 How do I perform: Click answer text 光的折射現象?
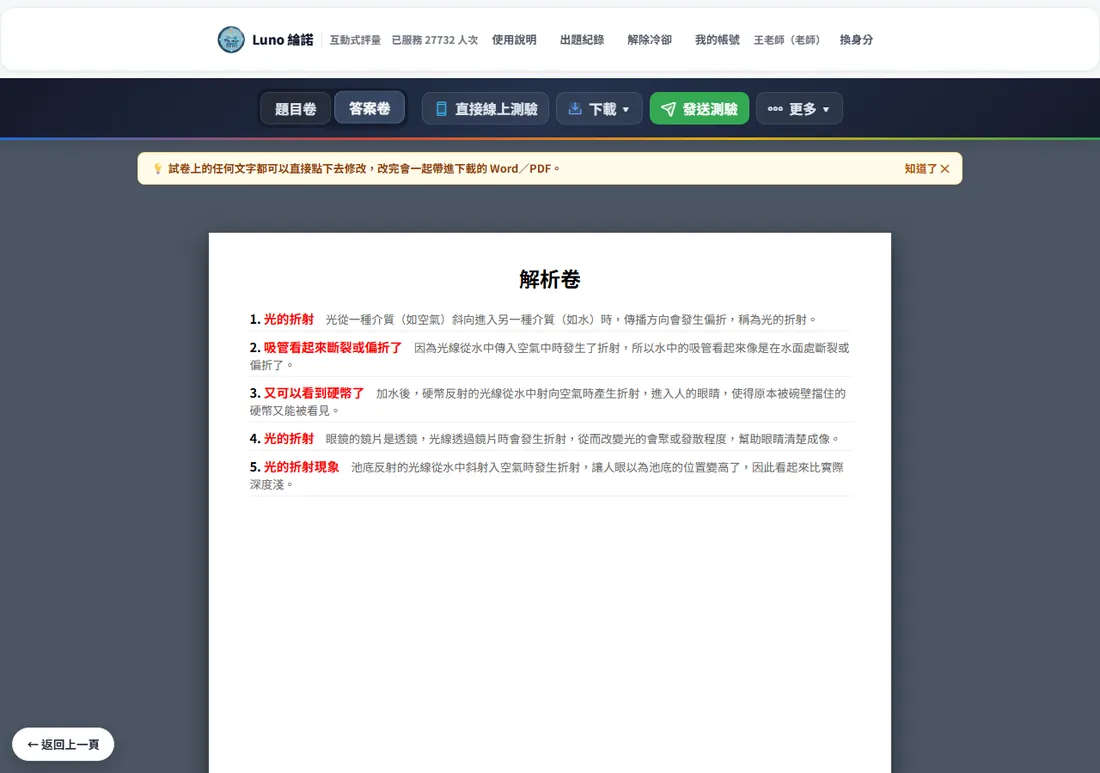[302, 466]
